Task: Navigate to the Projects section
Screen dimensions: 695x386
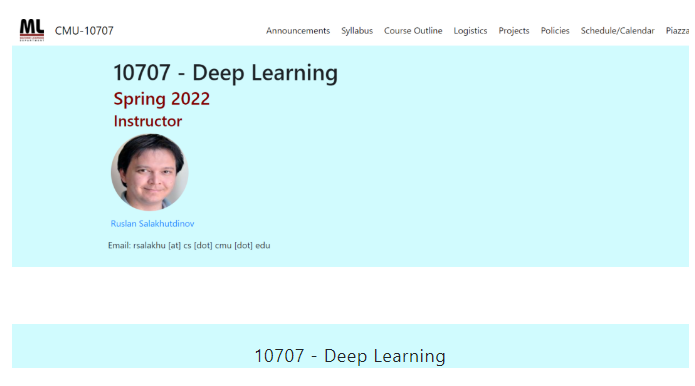Action: coord(514,31)
